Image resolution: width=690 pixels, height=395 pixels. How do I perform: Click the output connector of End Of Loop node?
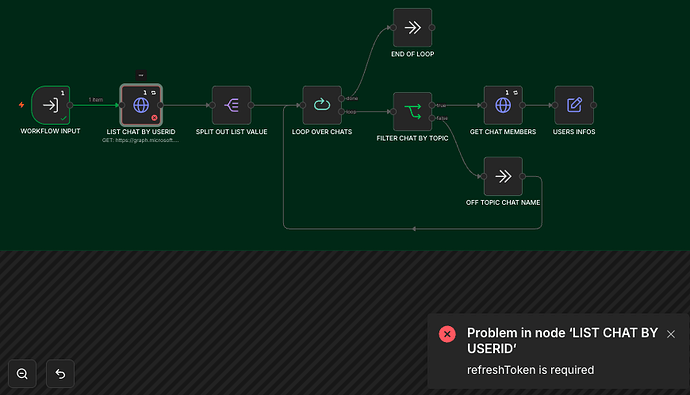click(432, 27)
